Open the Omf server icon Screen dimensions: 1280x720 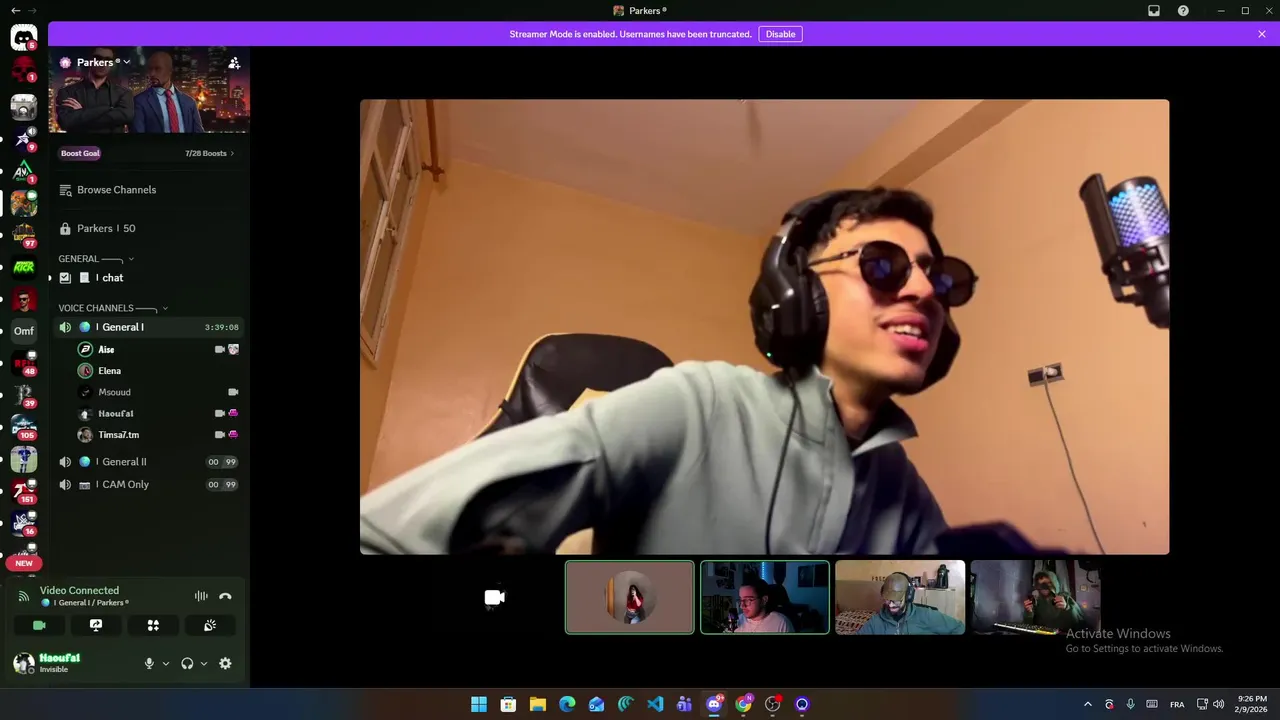[23, 331]
